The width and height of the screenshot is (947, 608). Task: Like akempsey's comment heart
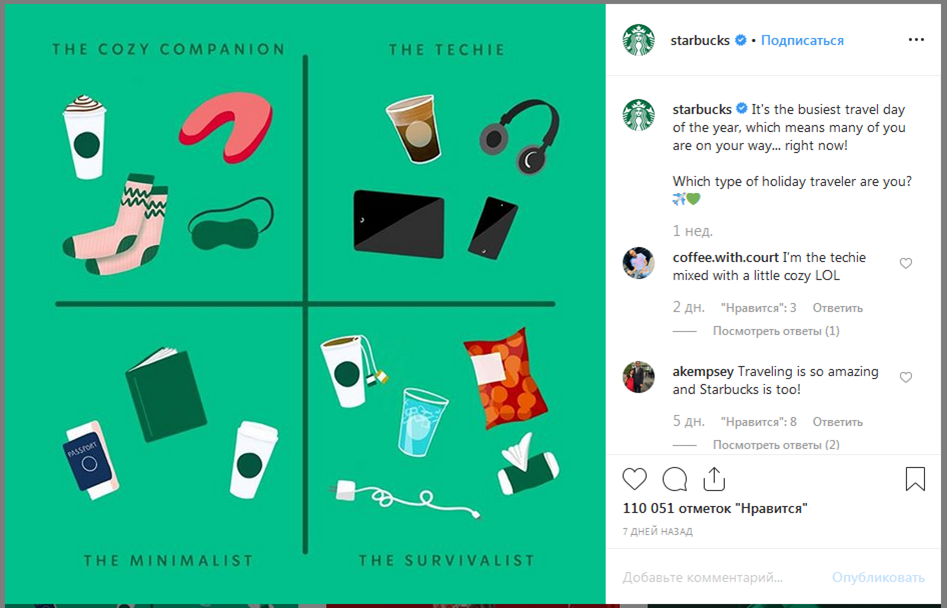[x=905, y=377]
